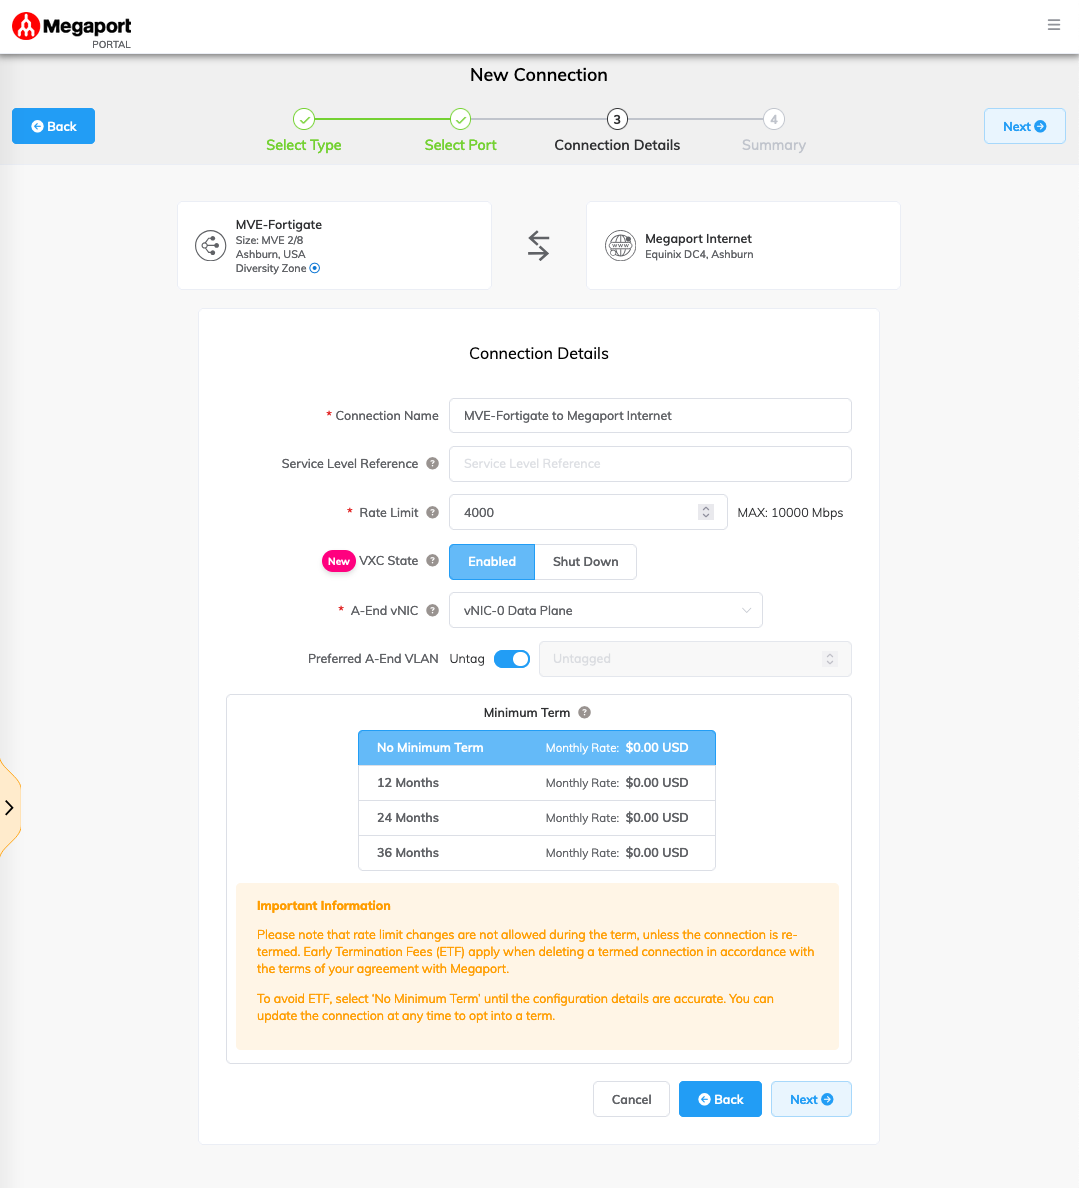Image resolution: width=1079 pixels, height=1188 pixels.
Task: Click the Megaport Internet globe icon
Action: [621, 245]
